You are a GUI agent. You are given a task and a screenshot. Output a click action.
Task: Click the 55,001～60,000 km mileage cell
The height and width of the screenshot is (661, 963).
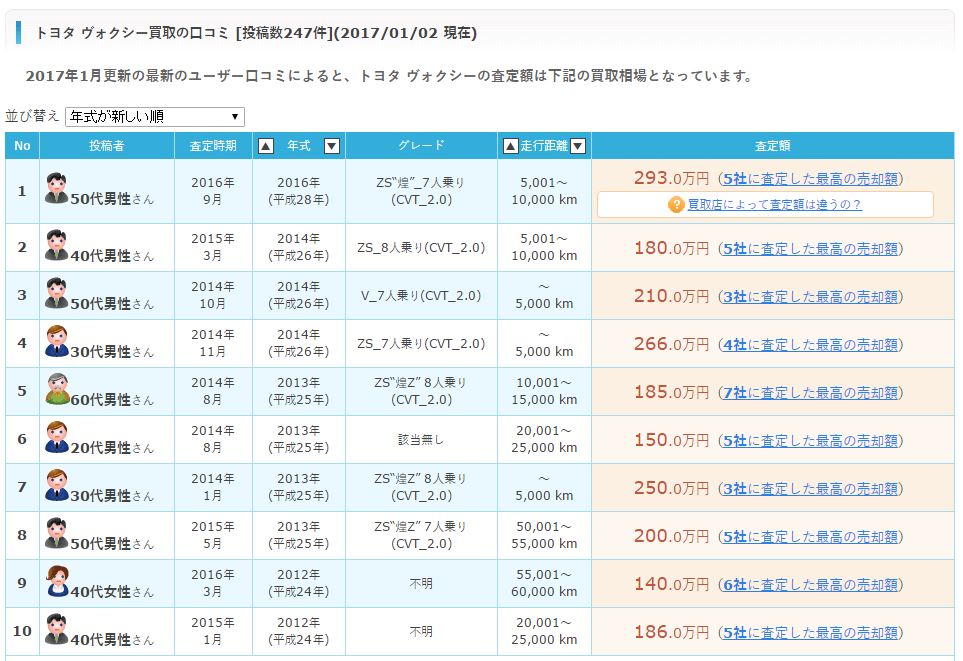click(544, 583)
